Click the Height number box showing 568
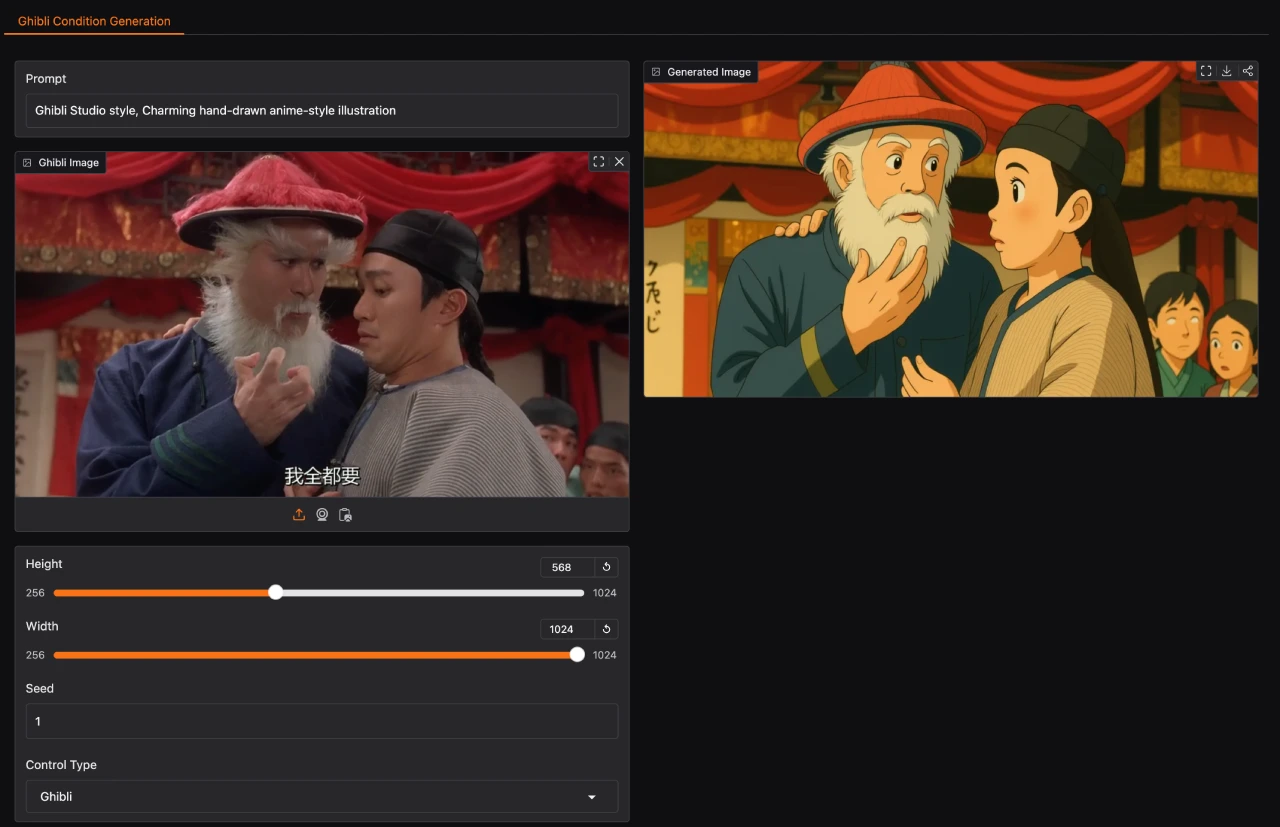 [x=566, y=567]
